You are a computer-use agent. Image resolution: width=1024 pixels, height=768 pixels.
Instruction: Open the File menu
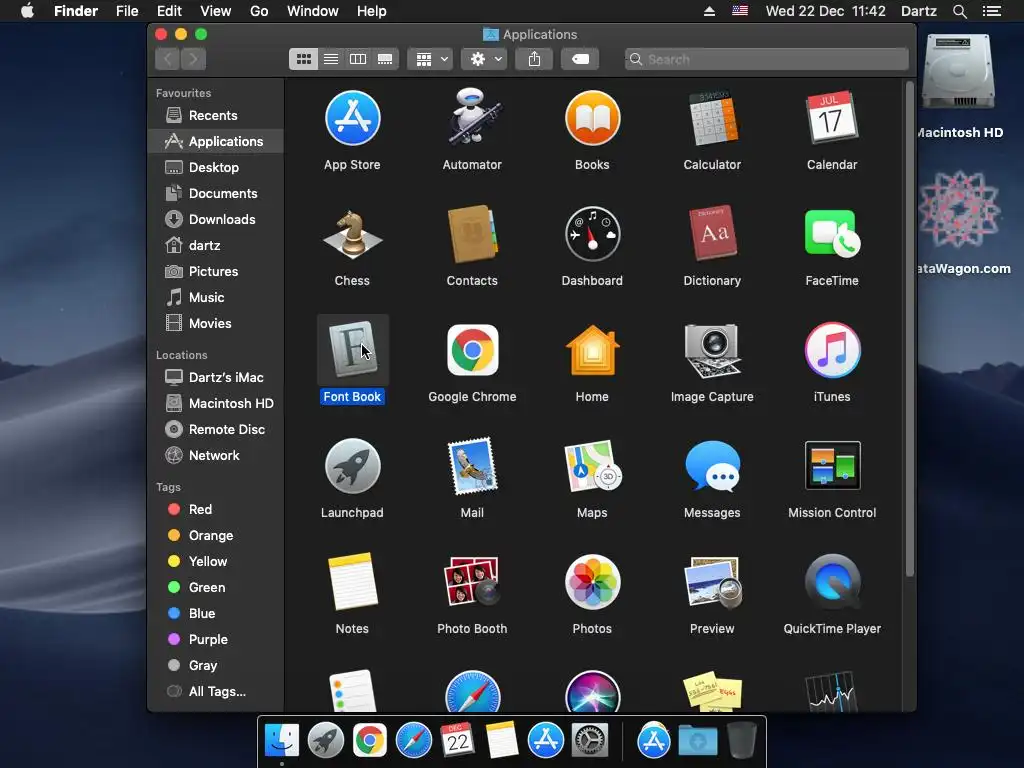(x=127, y=11)
